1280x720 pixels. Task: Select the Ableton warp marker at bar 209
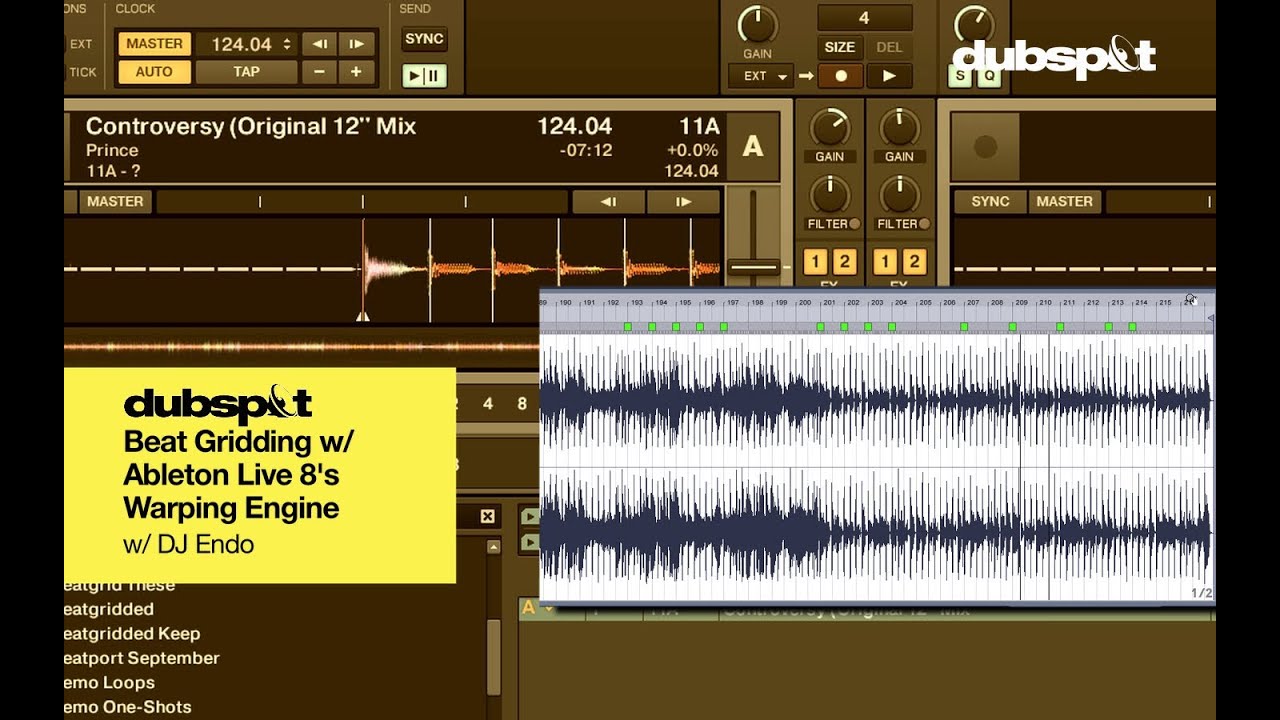[x=1012, y=327]
